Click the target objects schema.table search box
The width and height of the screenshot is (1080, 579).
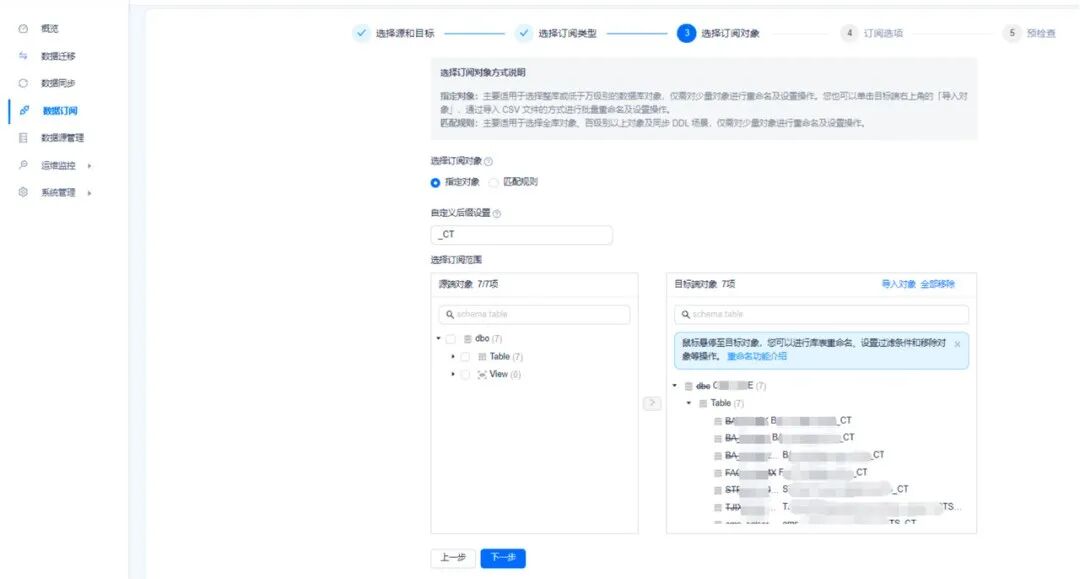pyautogui.click(x=822, y=315)
